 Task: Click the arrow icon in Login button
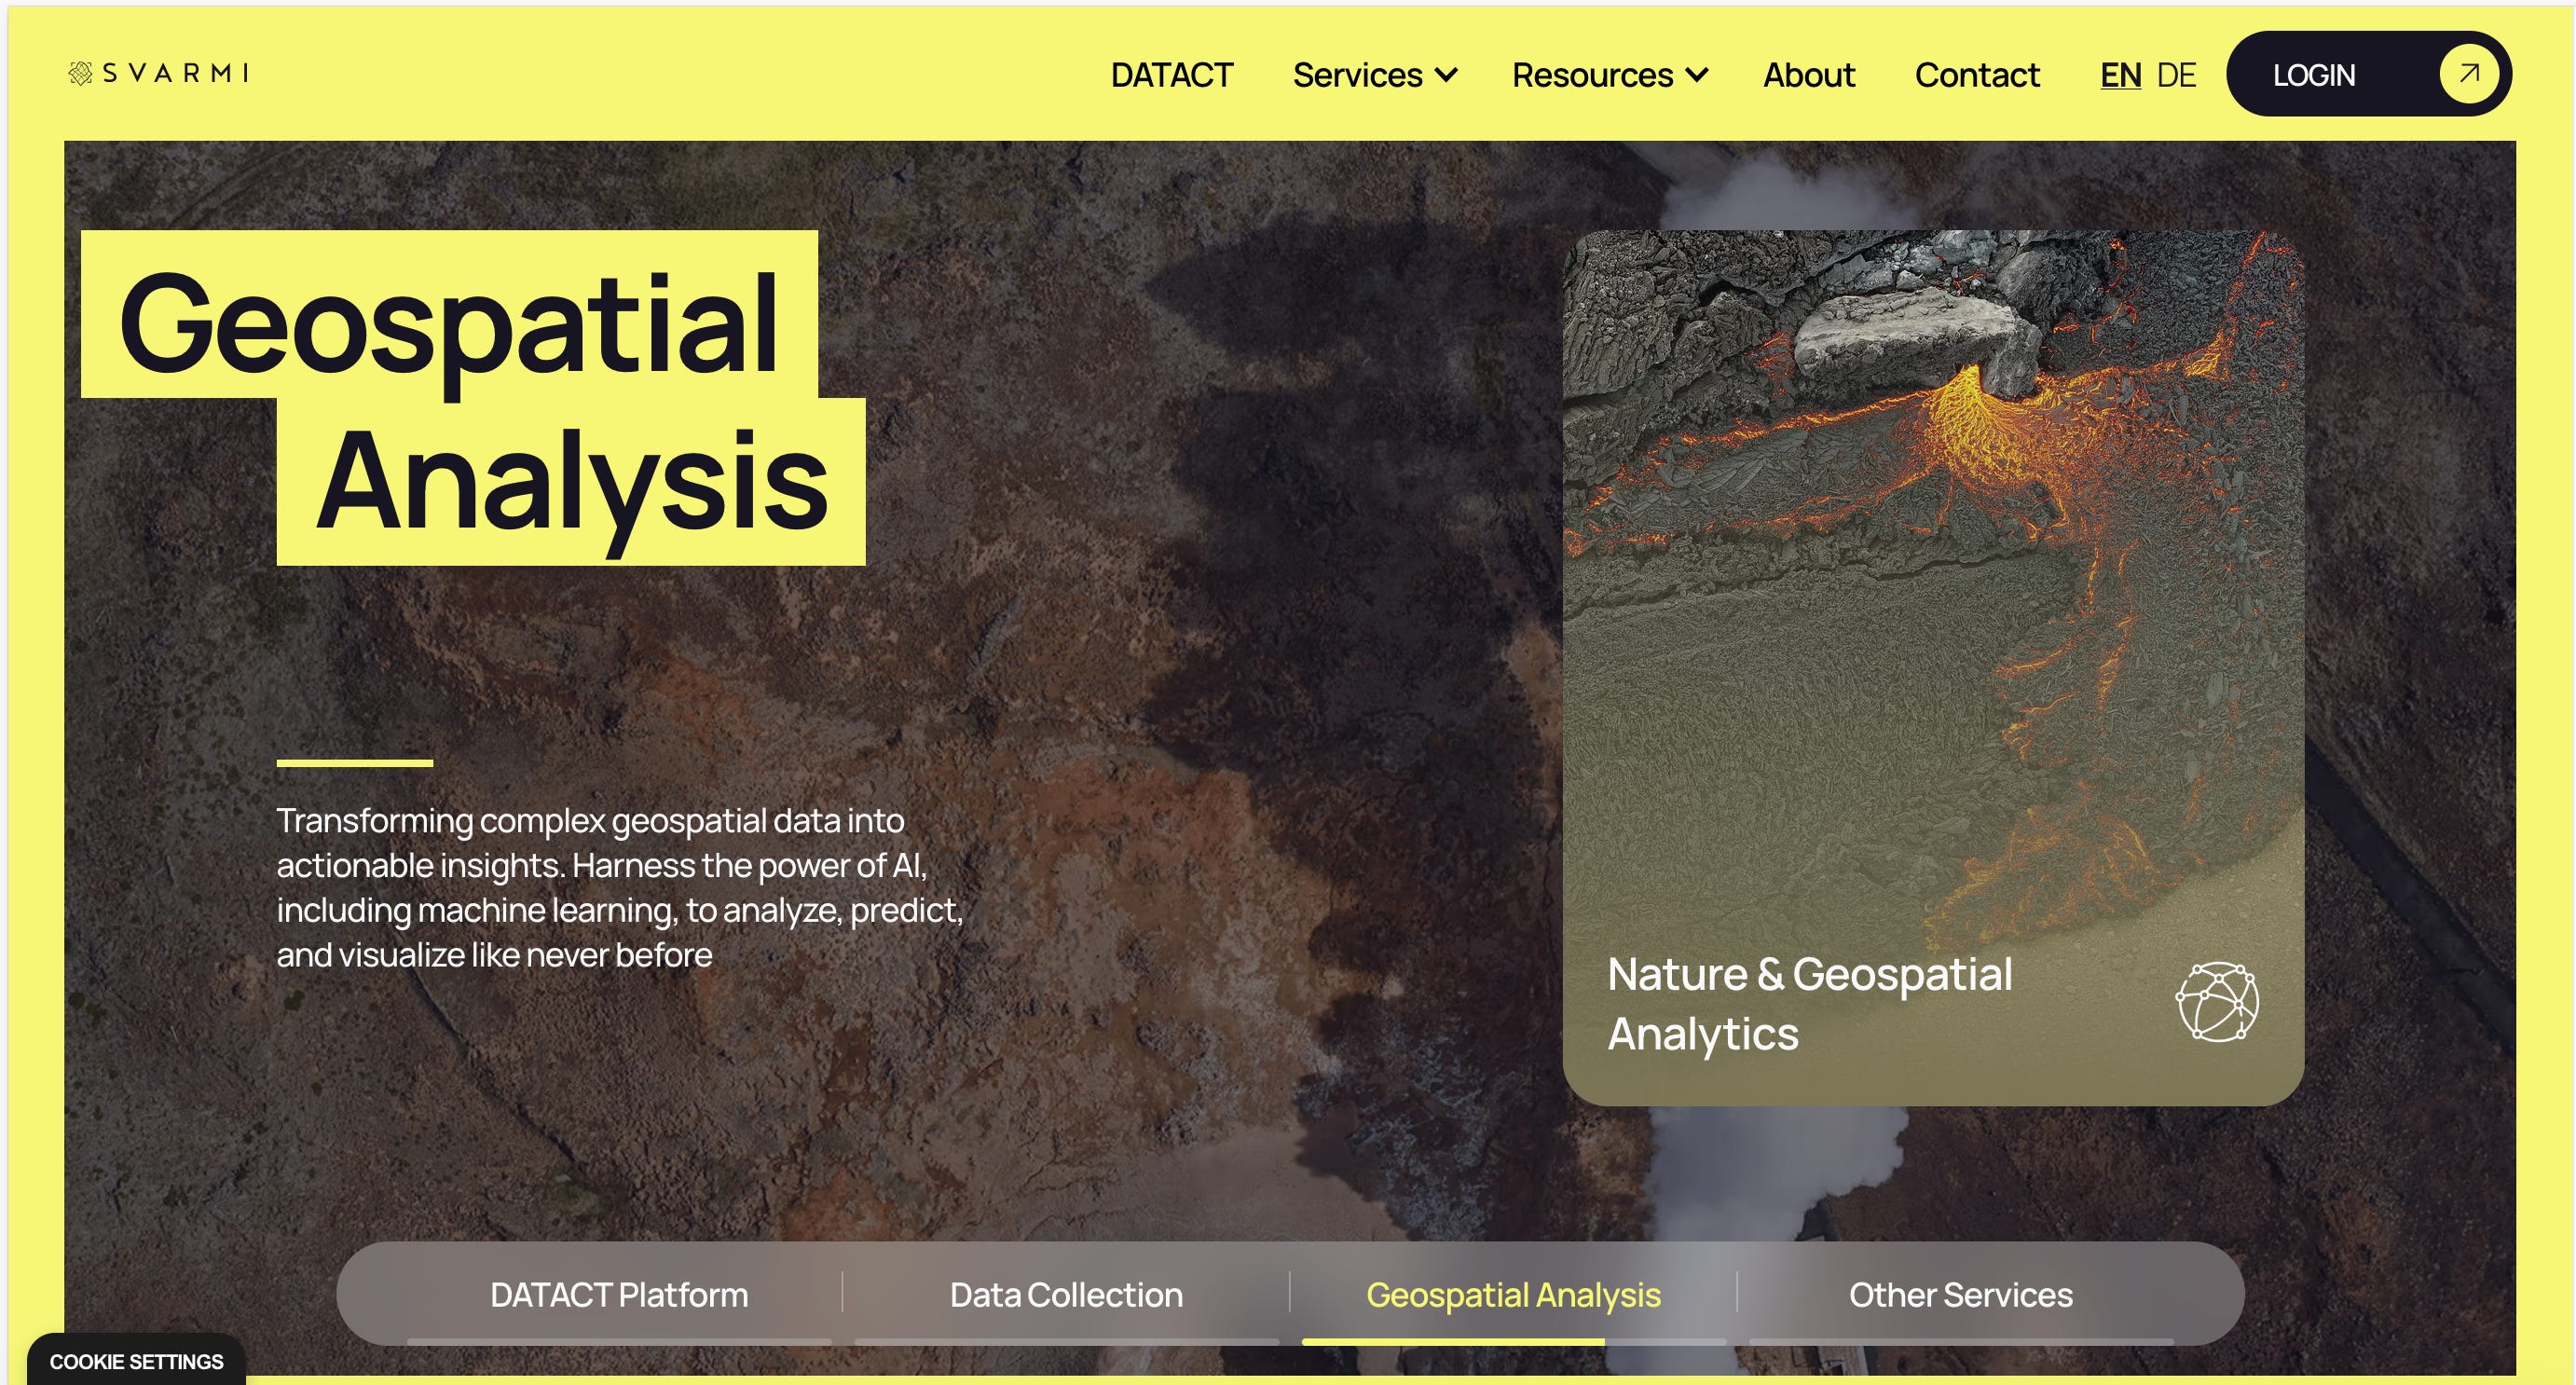tap(2468, 74)
